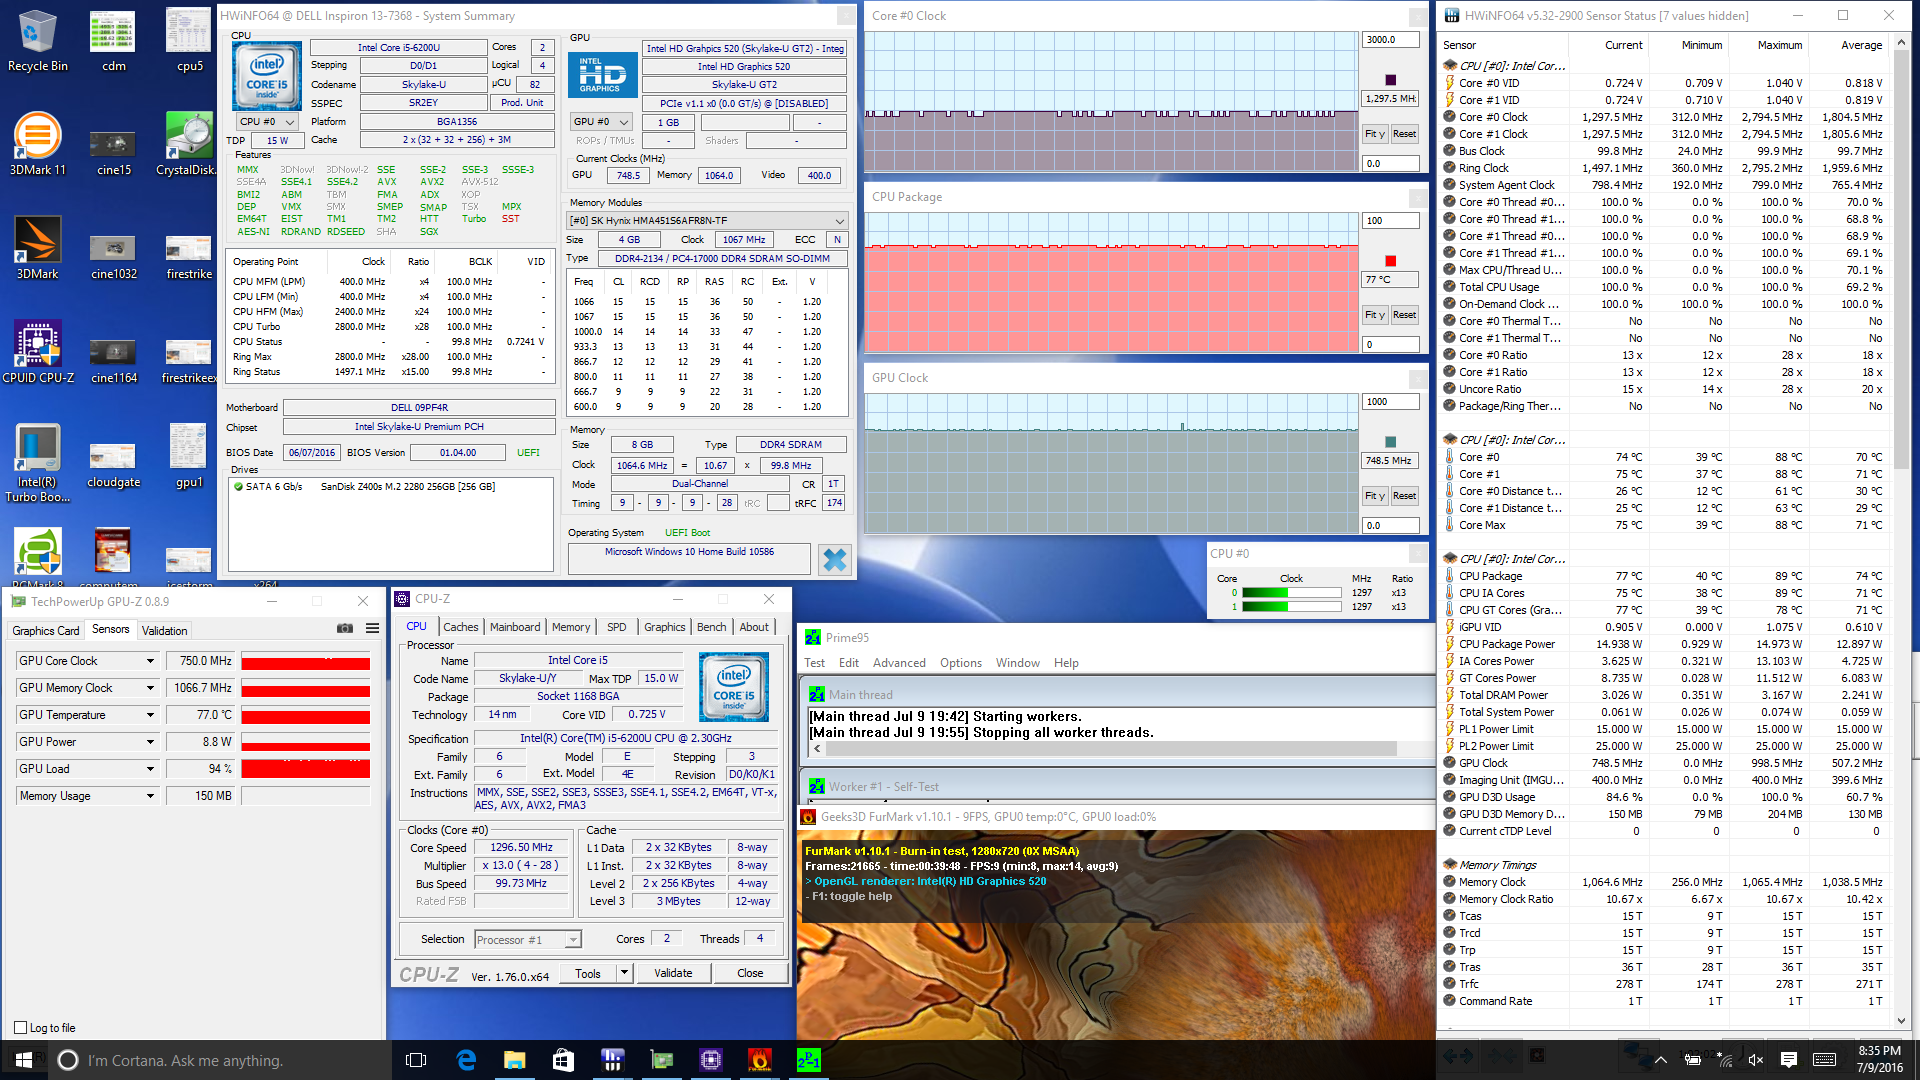Click Reset on GPU Clock graph

pos(1404,496)
